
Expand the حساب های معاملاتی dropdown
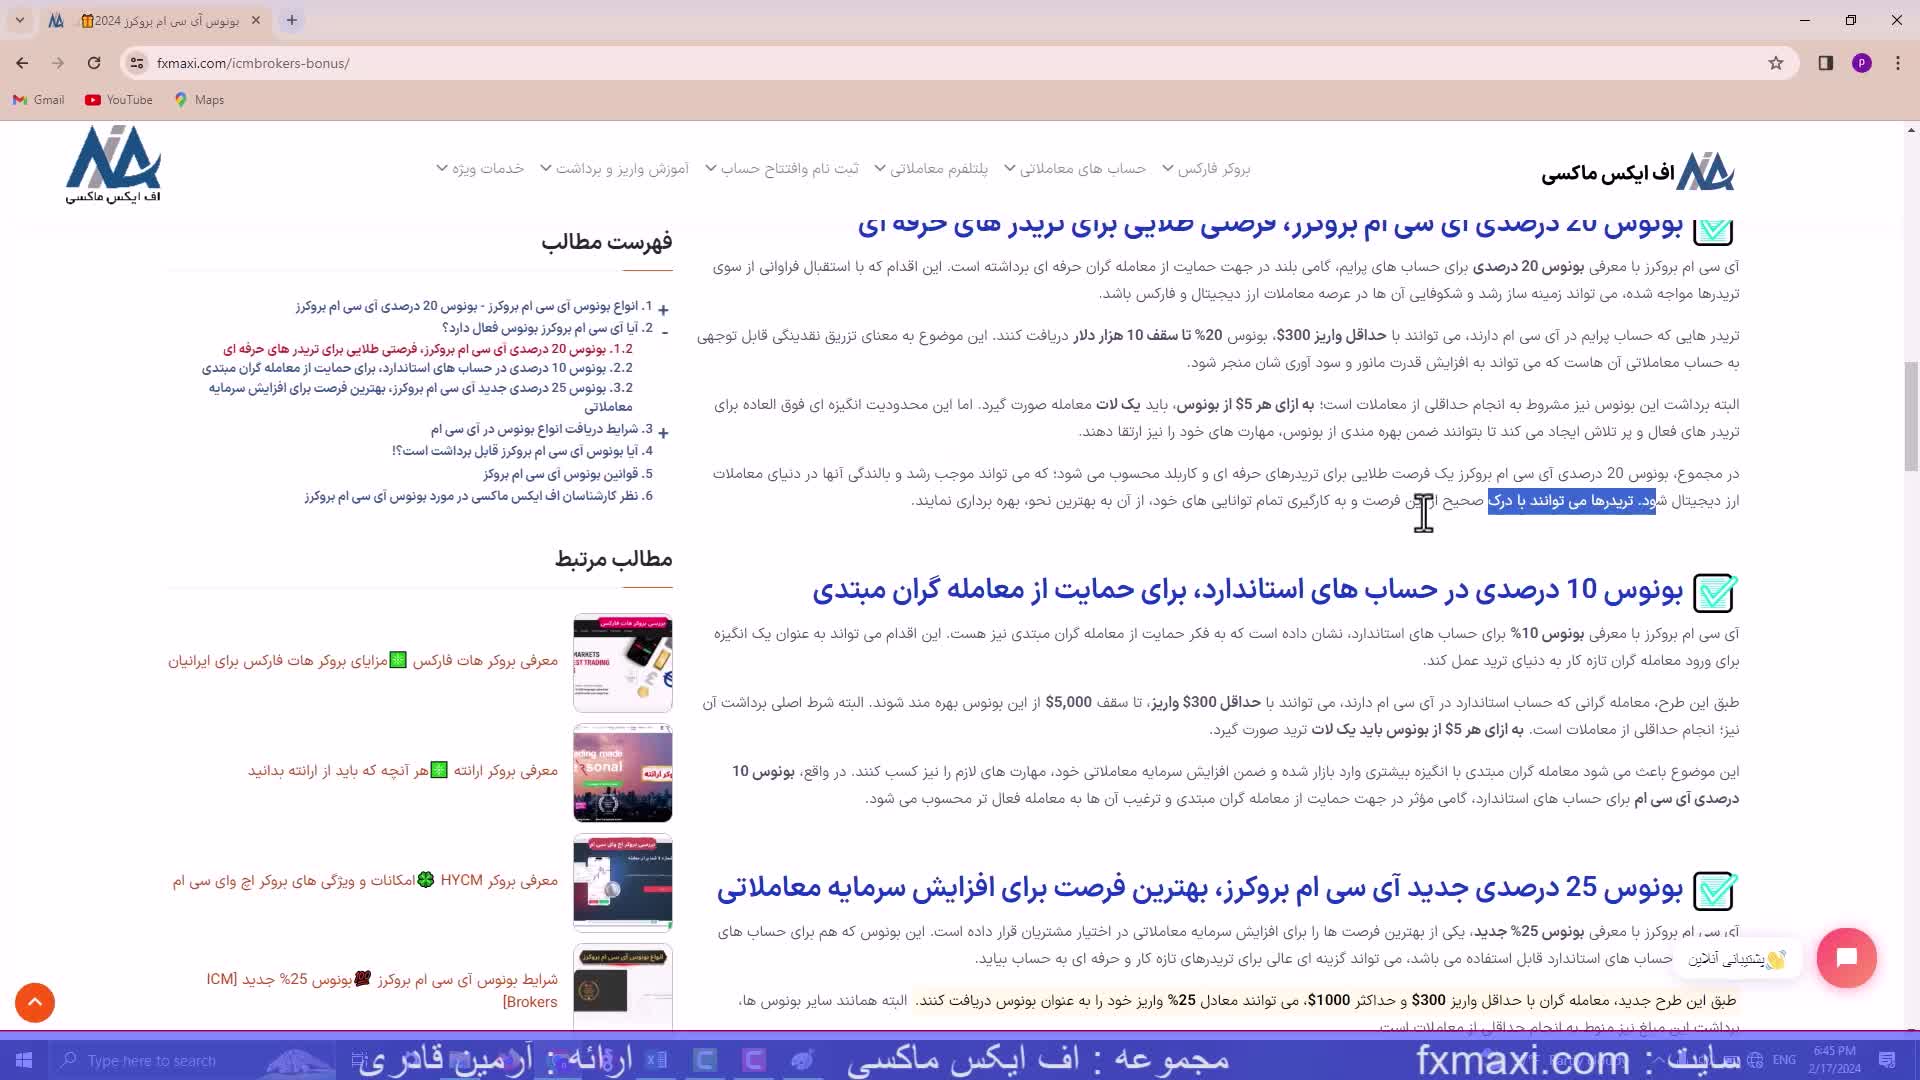point(1088,168)
